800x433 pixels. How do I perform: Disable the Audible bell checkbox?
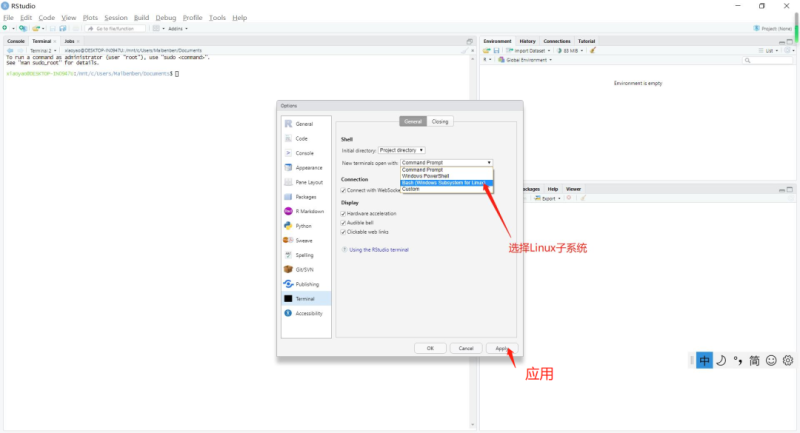344,223
